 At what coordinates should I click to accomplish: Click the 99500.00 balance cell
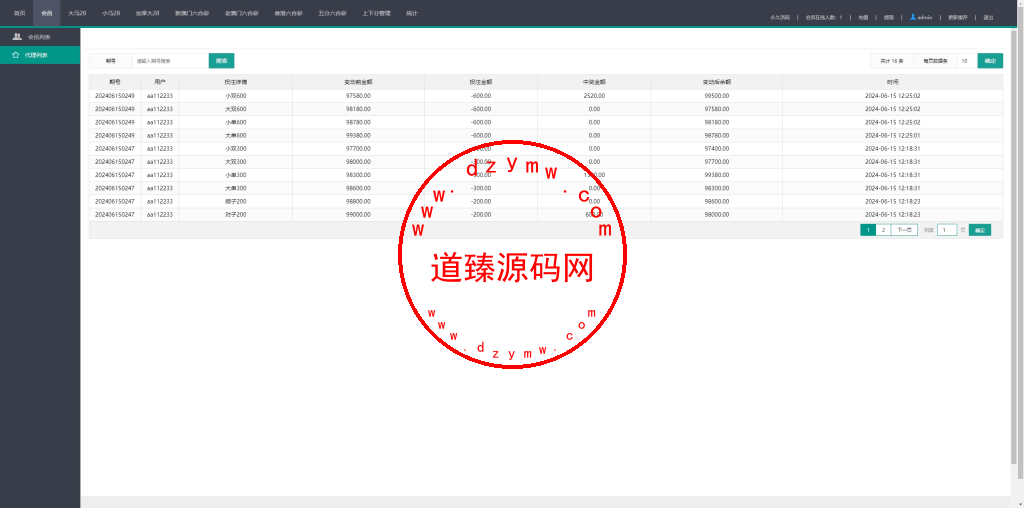pyautogui.click(x=716, y=96)
